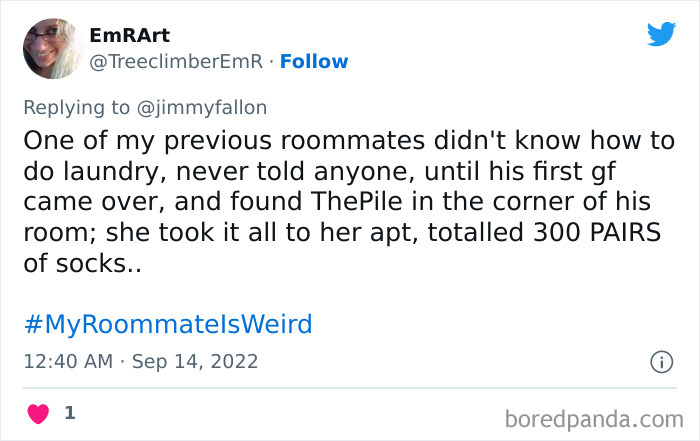Click the EmRArt display name
The height and width of the screenshot is (441, 700).
pyautogui.click(x=129, y=34)
